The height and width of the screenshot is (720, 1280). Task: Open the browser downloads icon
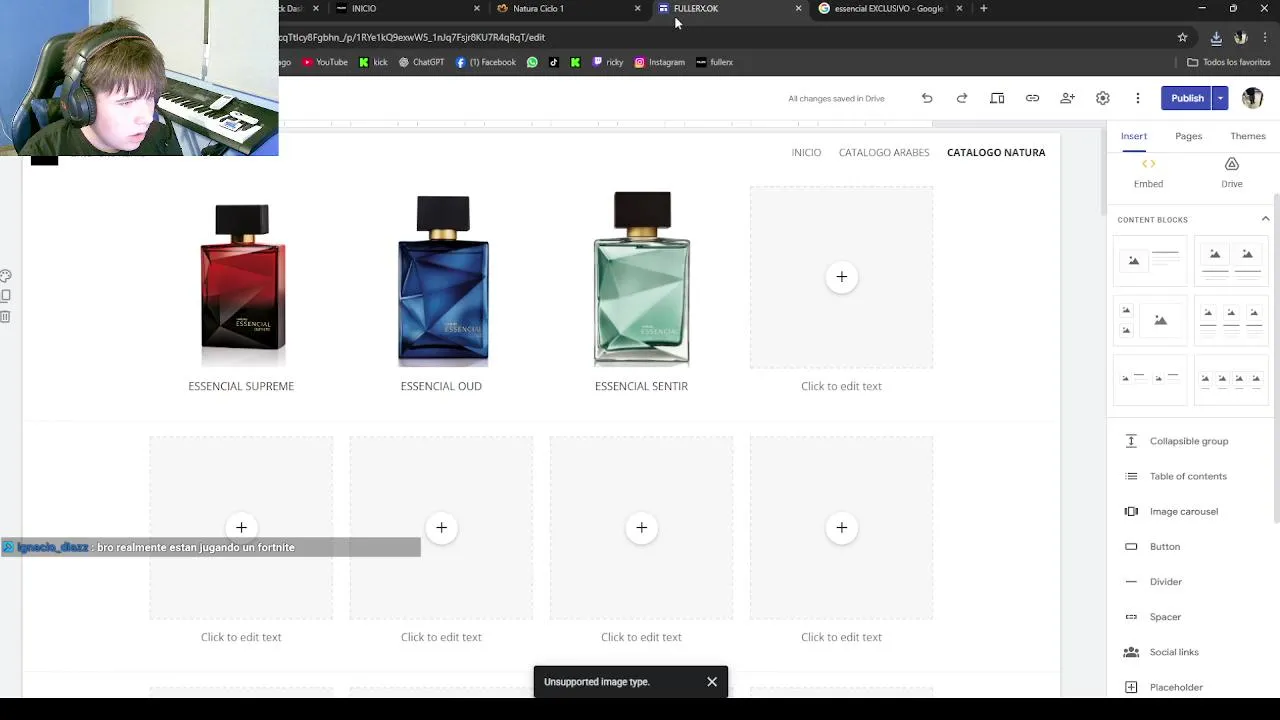click(1216, 37)
